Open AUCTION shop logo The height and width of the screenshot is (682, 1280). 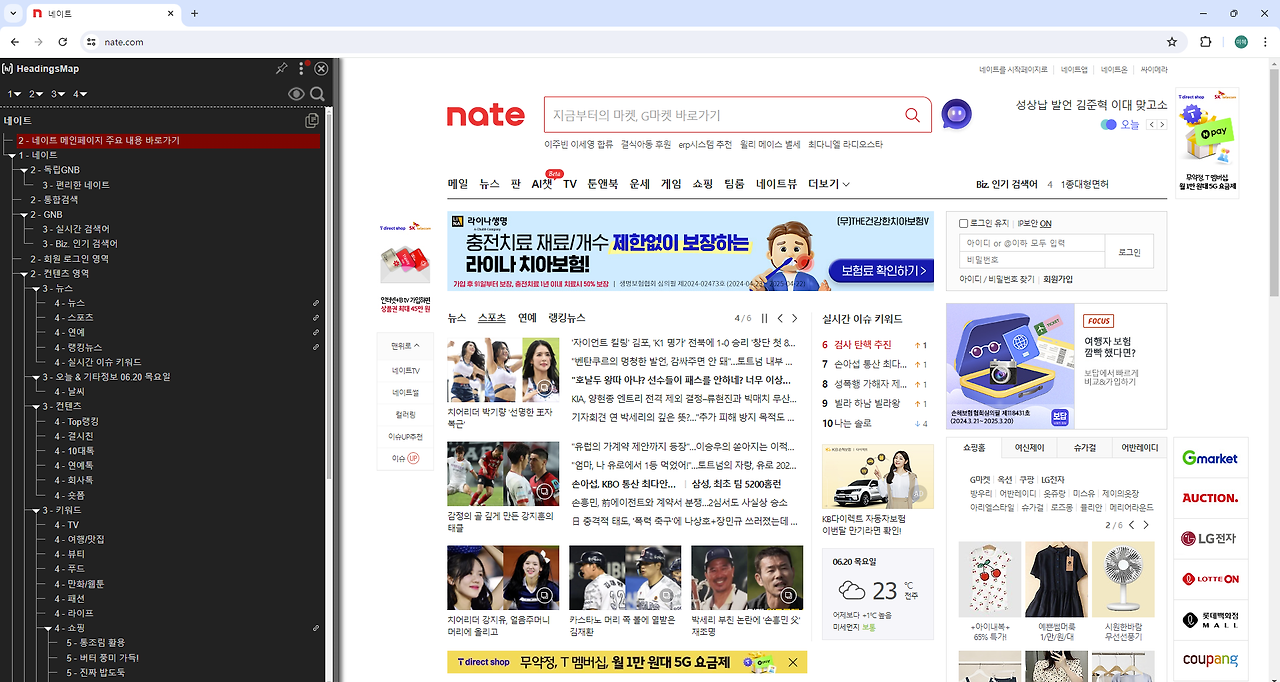pos(1210,498)
